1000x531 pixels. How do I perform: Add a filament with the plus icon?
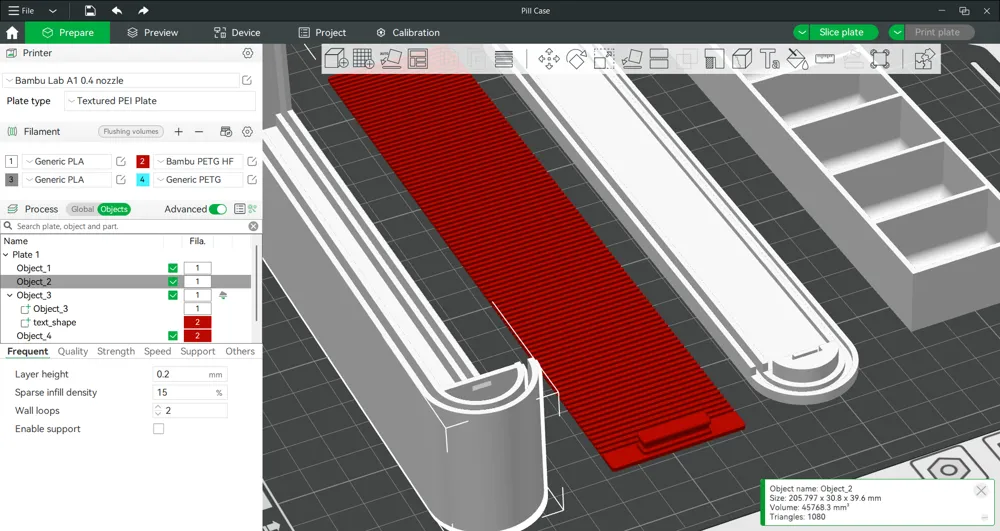[179, 131]
